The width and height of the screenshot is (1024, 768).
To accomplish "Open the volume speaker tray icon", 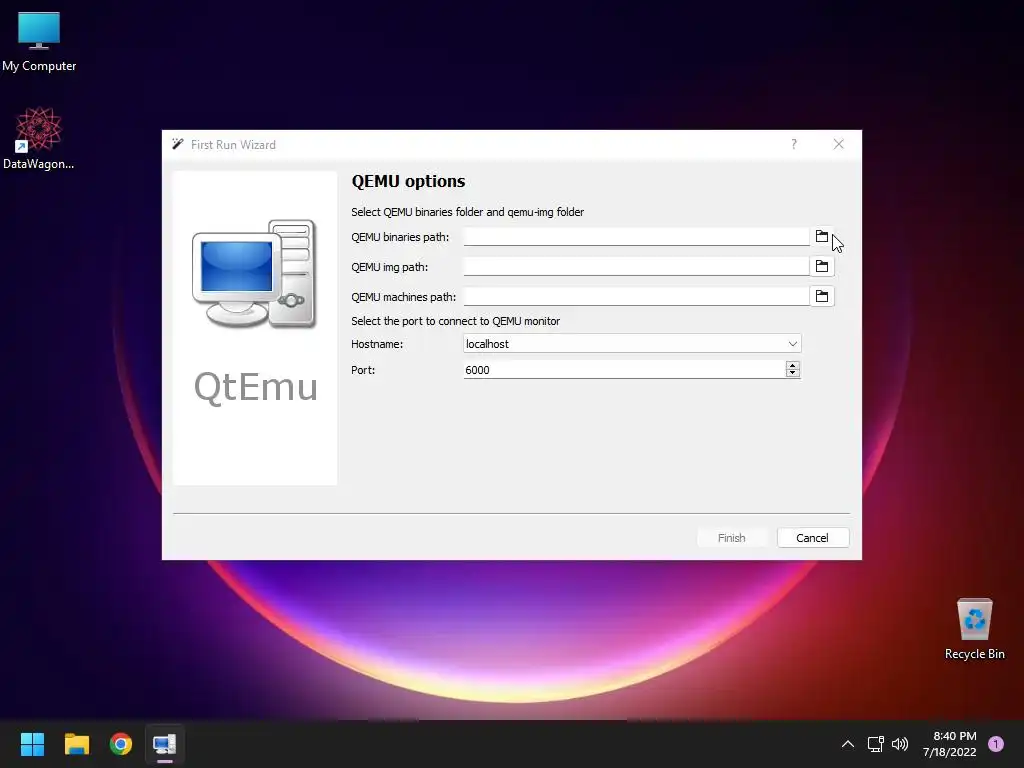I will point(900,744).
